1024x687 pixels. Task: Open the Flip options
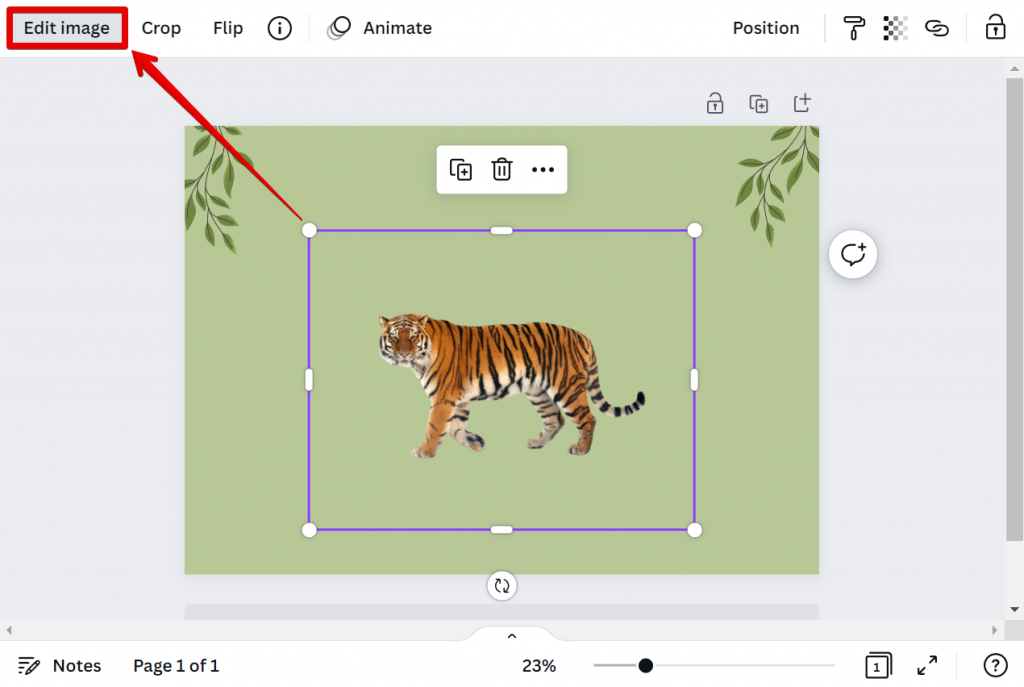pos(227,28)
